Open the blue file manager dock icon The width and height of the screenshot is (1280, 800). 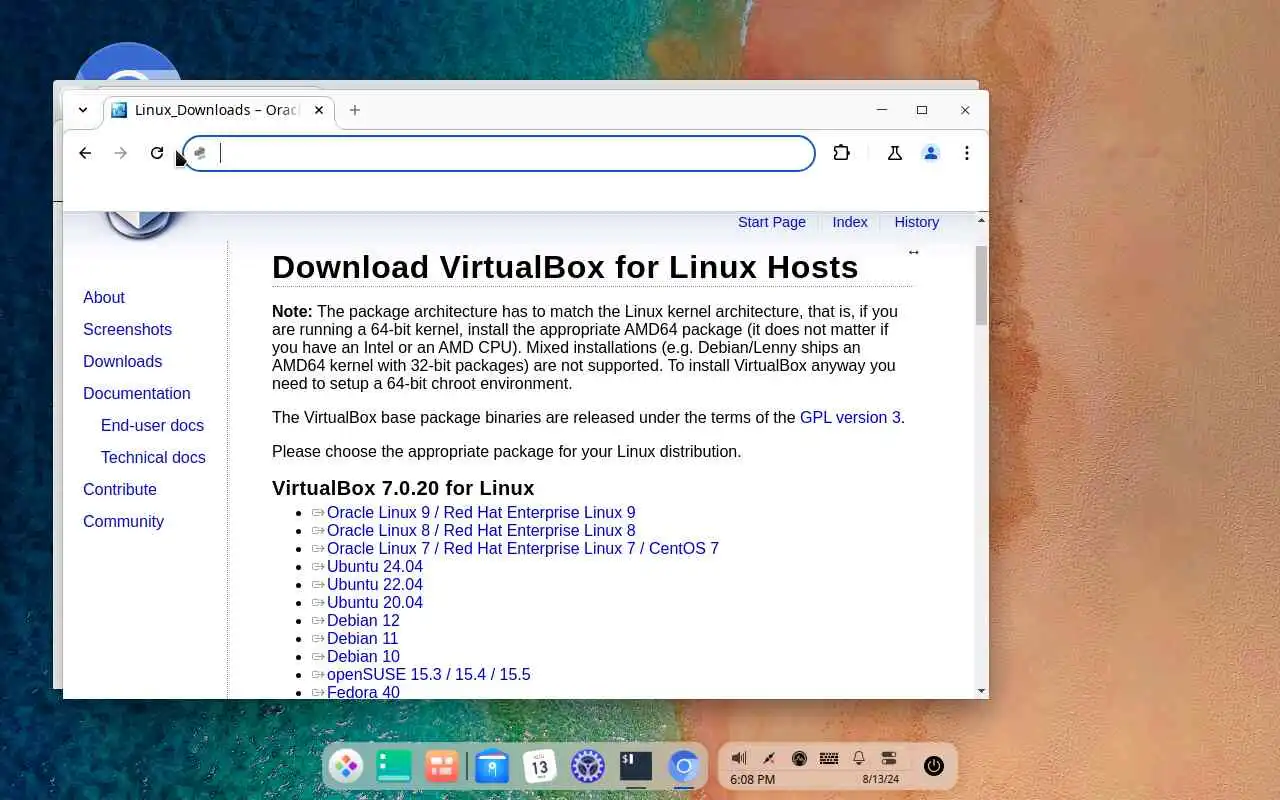[492, 767]
